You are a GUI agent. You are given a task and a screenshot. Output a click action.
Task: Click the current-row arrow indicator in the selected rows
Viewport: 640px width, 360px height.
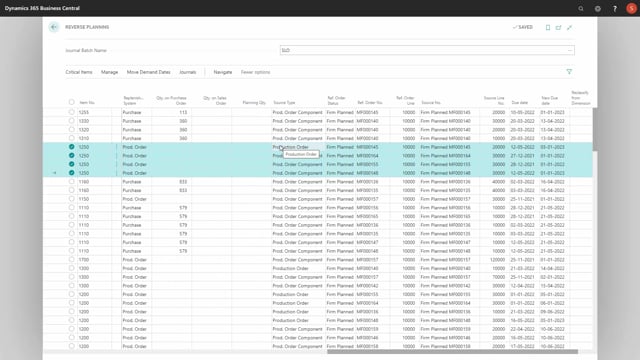click(54, 173)
